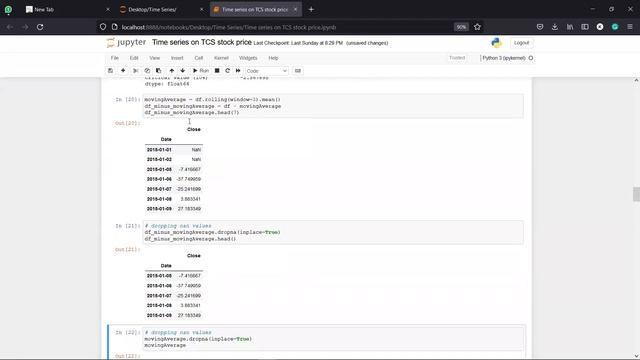The image size is (640, 360).
Task: Restart the kernel icon
Action: tap(228, 71)
